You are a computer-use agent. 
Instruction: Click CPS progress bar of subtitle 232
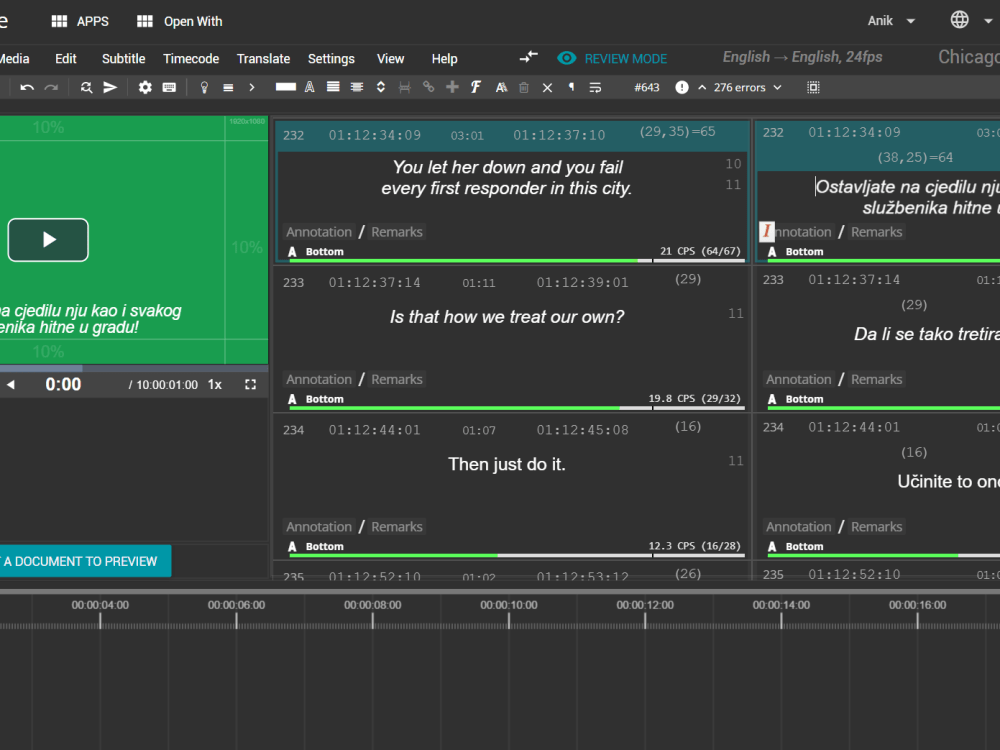coord(517,260)
